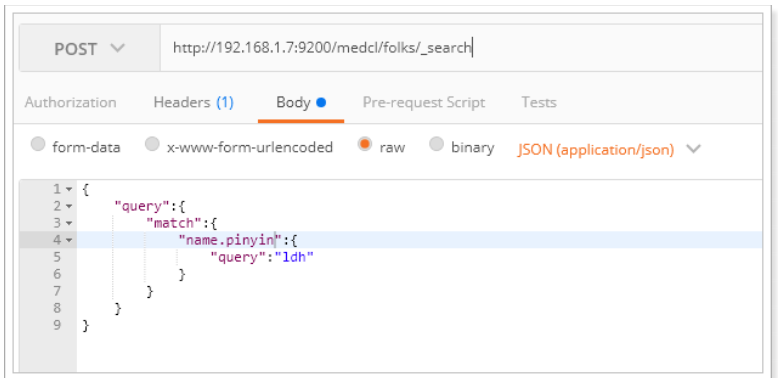Fold the "name.pinyin" block on line 4
This screenshot has width=783, height=378.
coord(69,240)
